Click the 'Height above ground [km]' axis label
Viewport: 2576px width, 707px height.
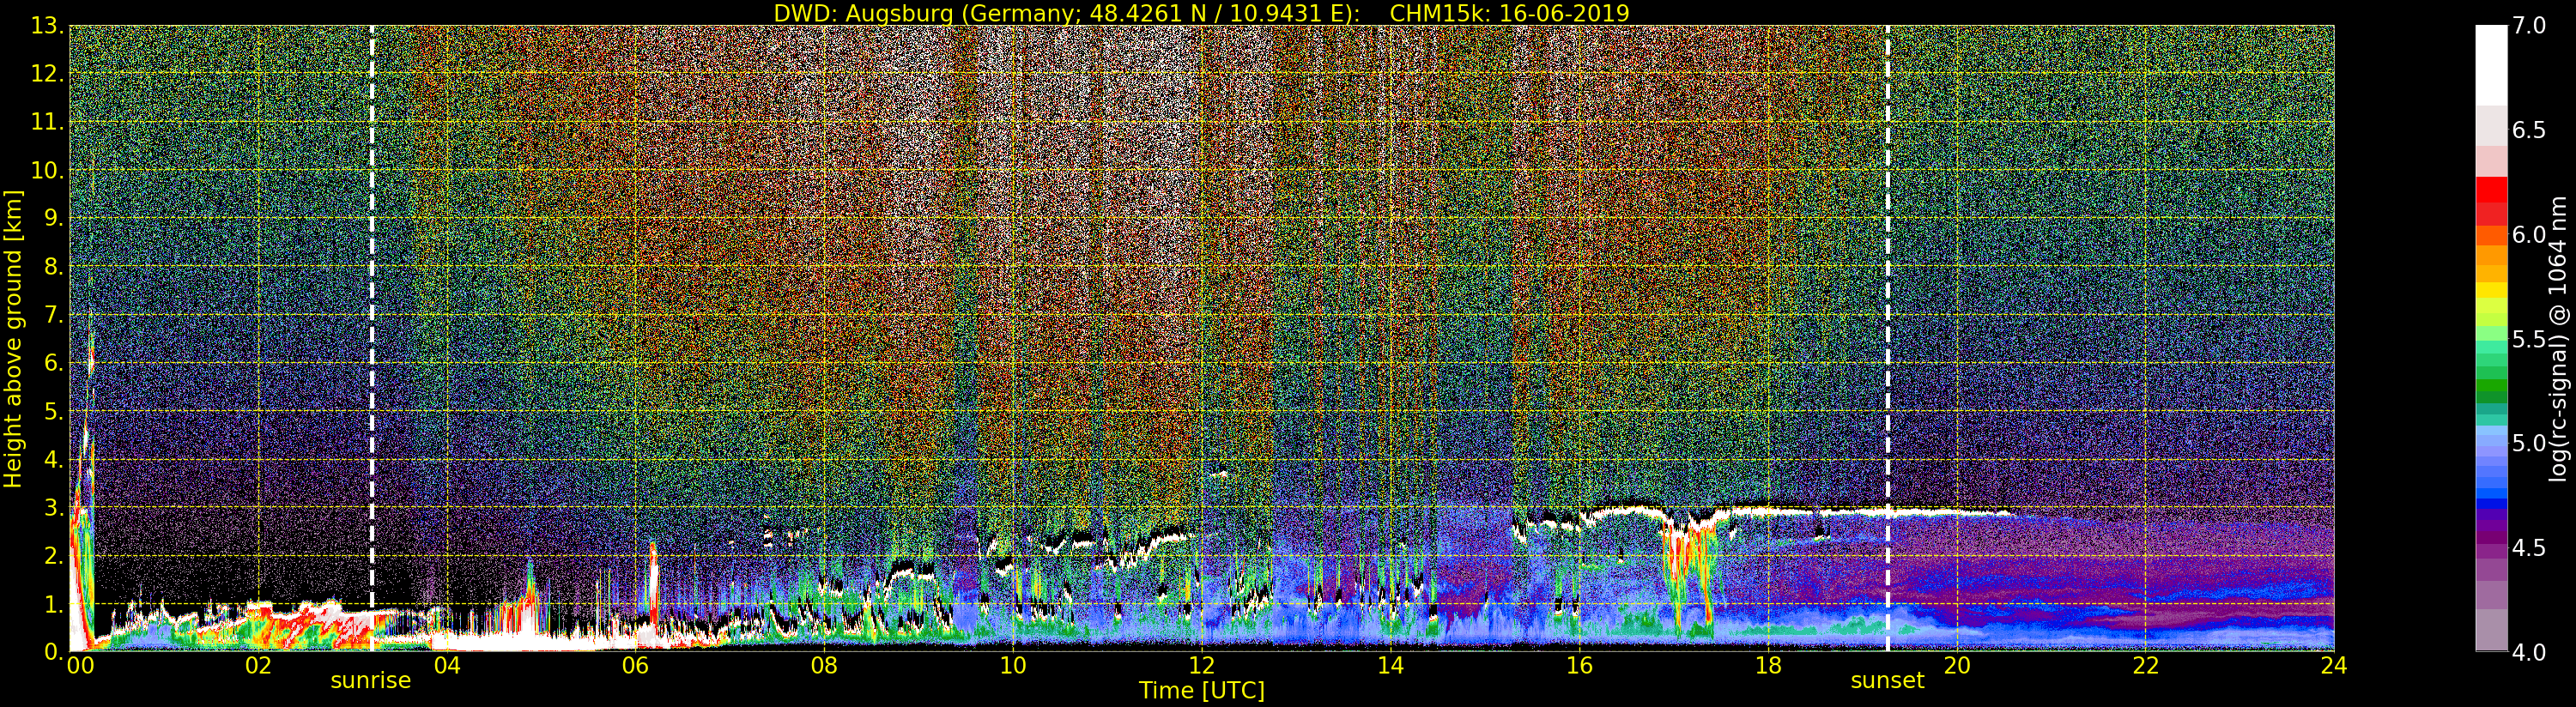coord(13,339)
